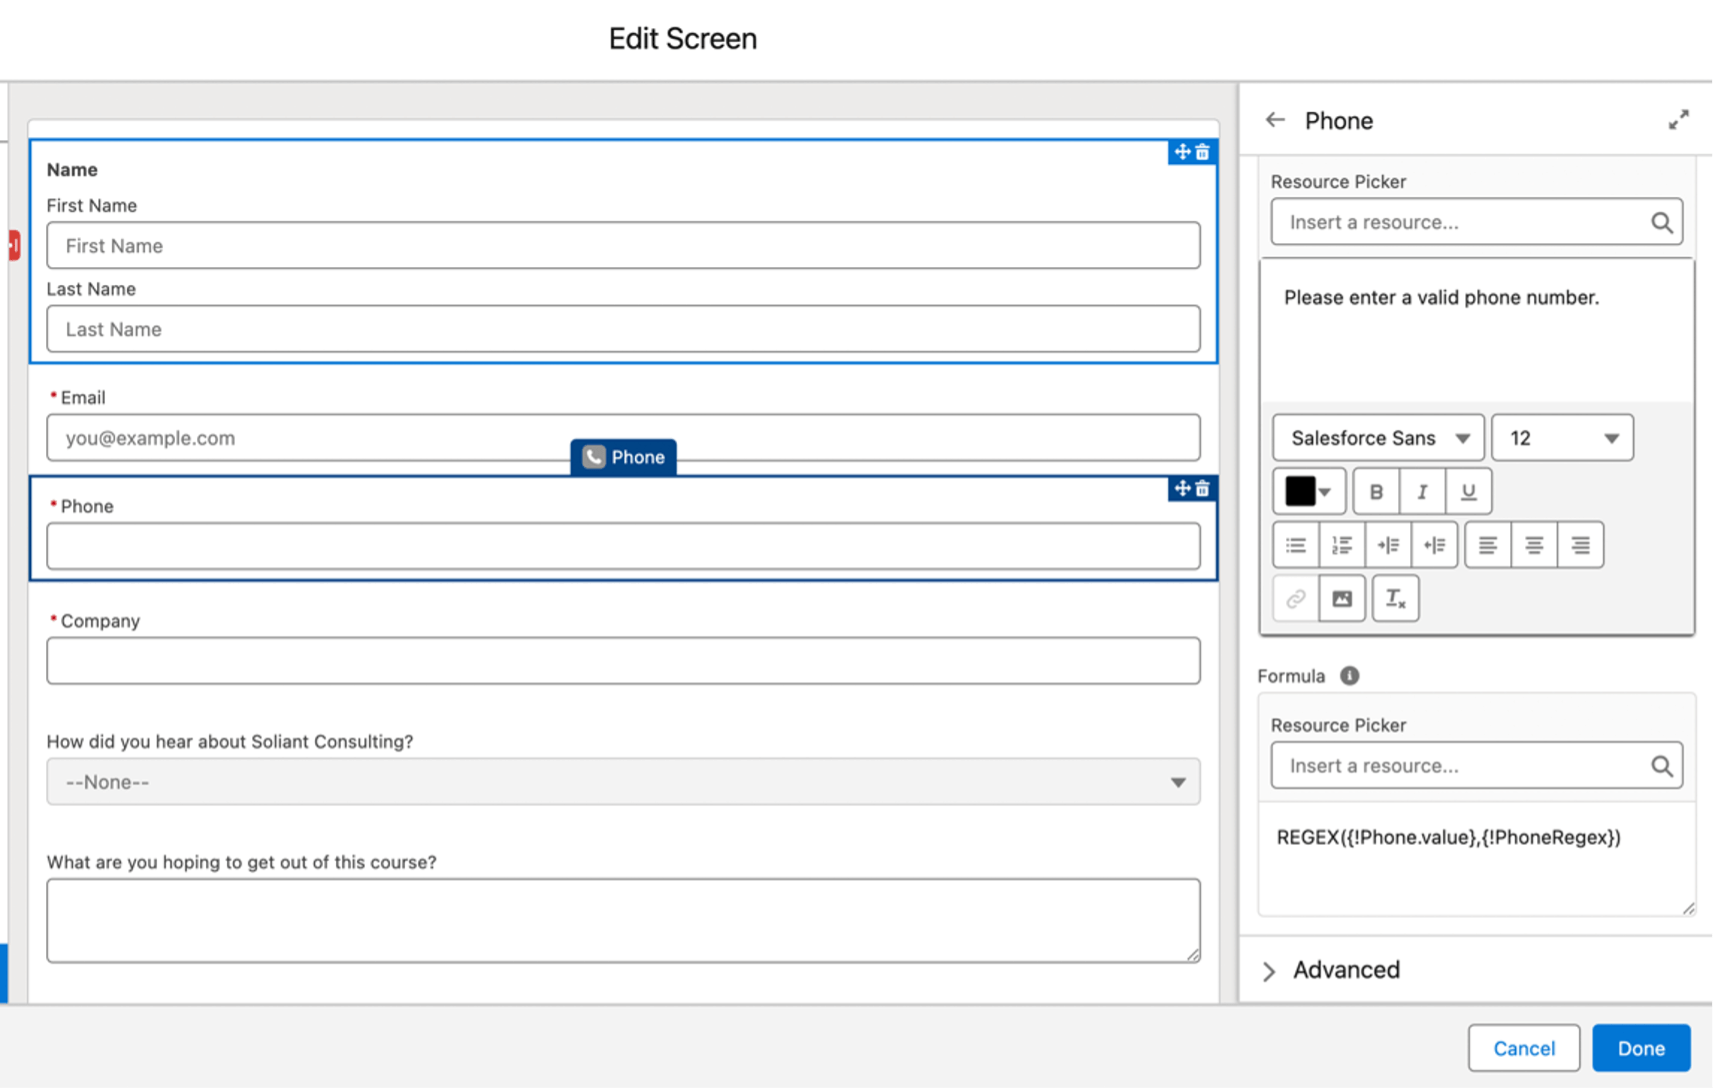This screenshot has width=1717, height=1090.
Task: Click the Phone input field
Action: point(625,547)
